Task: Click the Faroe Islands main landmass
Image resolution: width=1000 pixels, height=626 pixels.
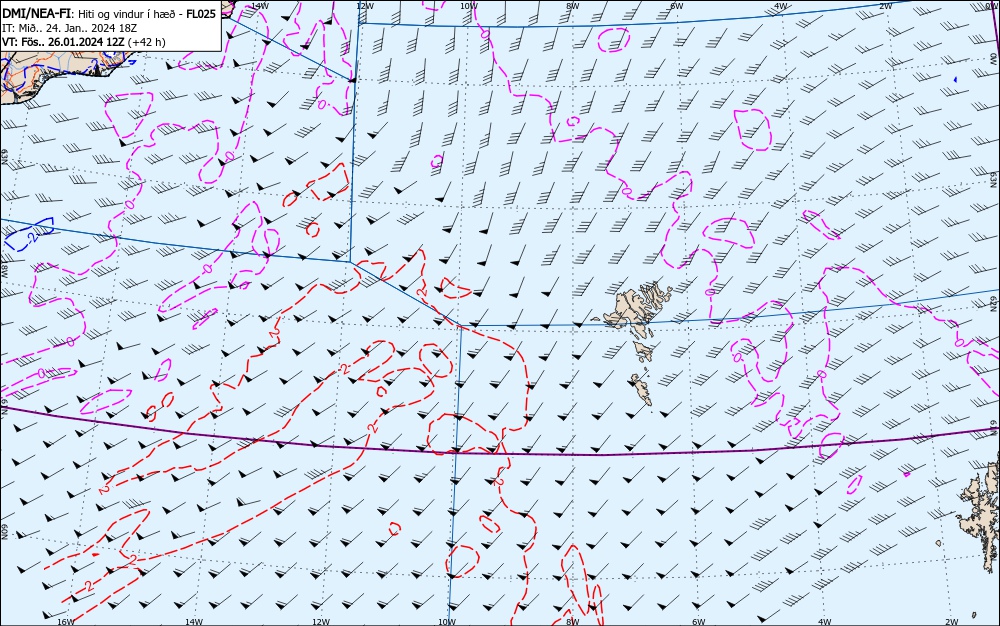Action: (x=628, y=308)
